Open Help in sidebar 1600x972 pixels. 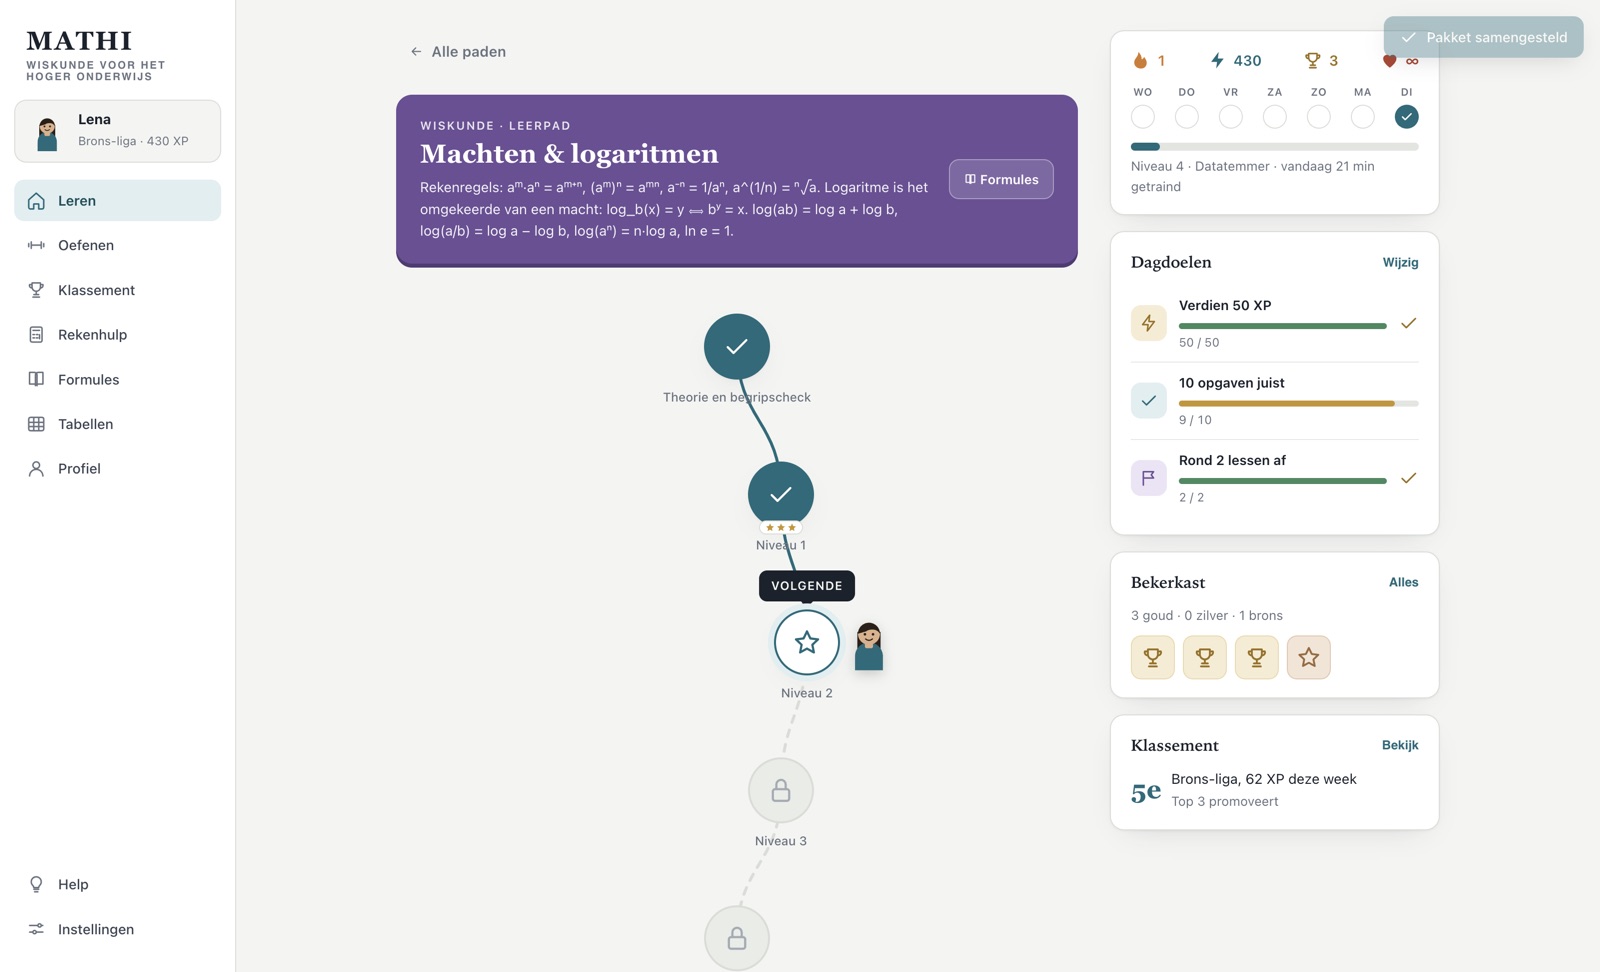117,884
